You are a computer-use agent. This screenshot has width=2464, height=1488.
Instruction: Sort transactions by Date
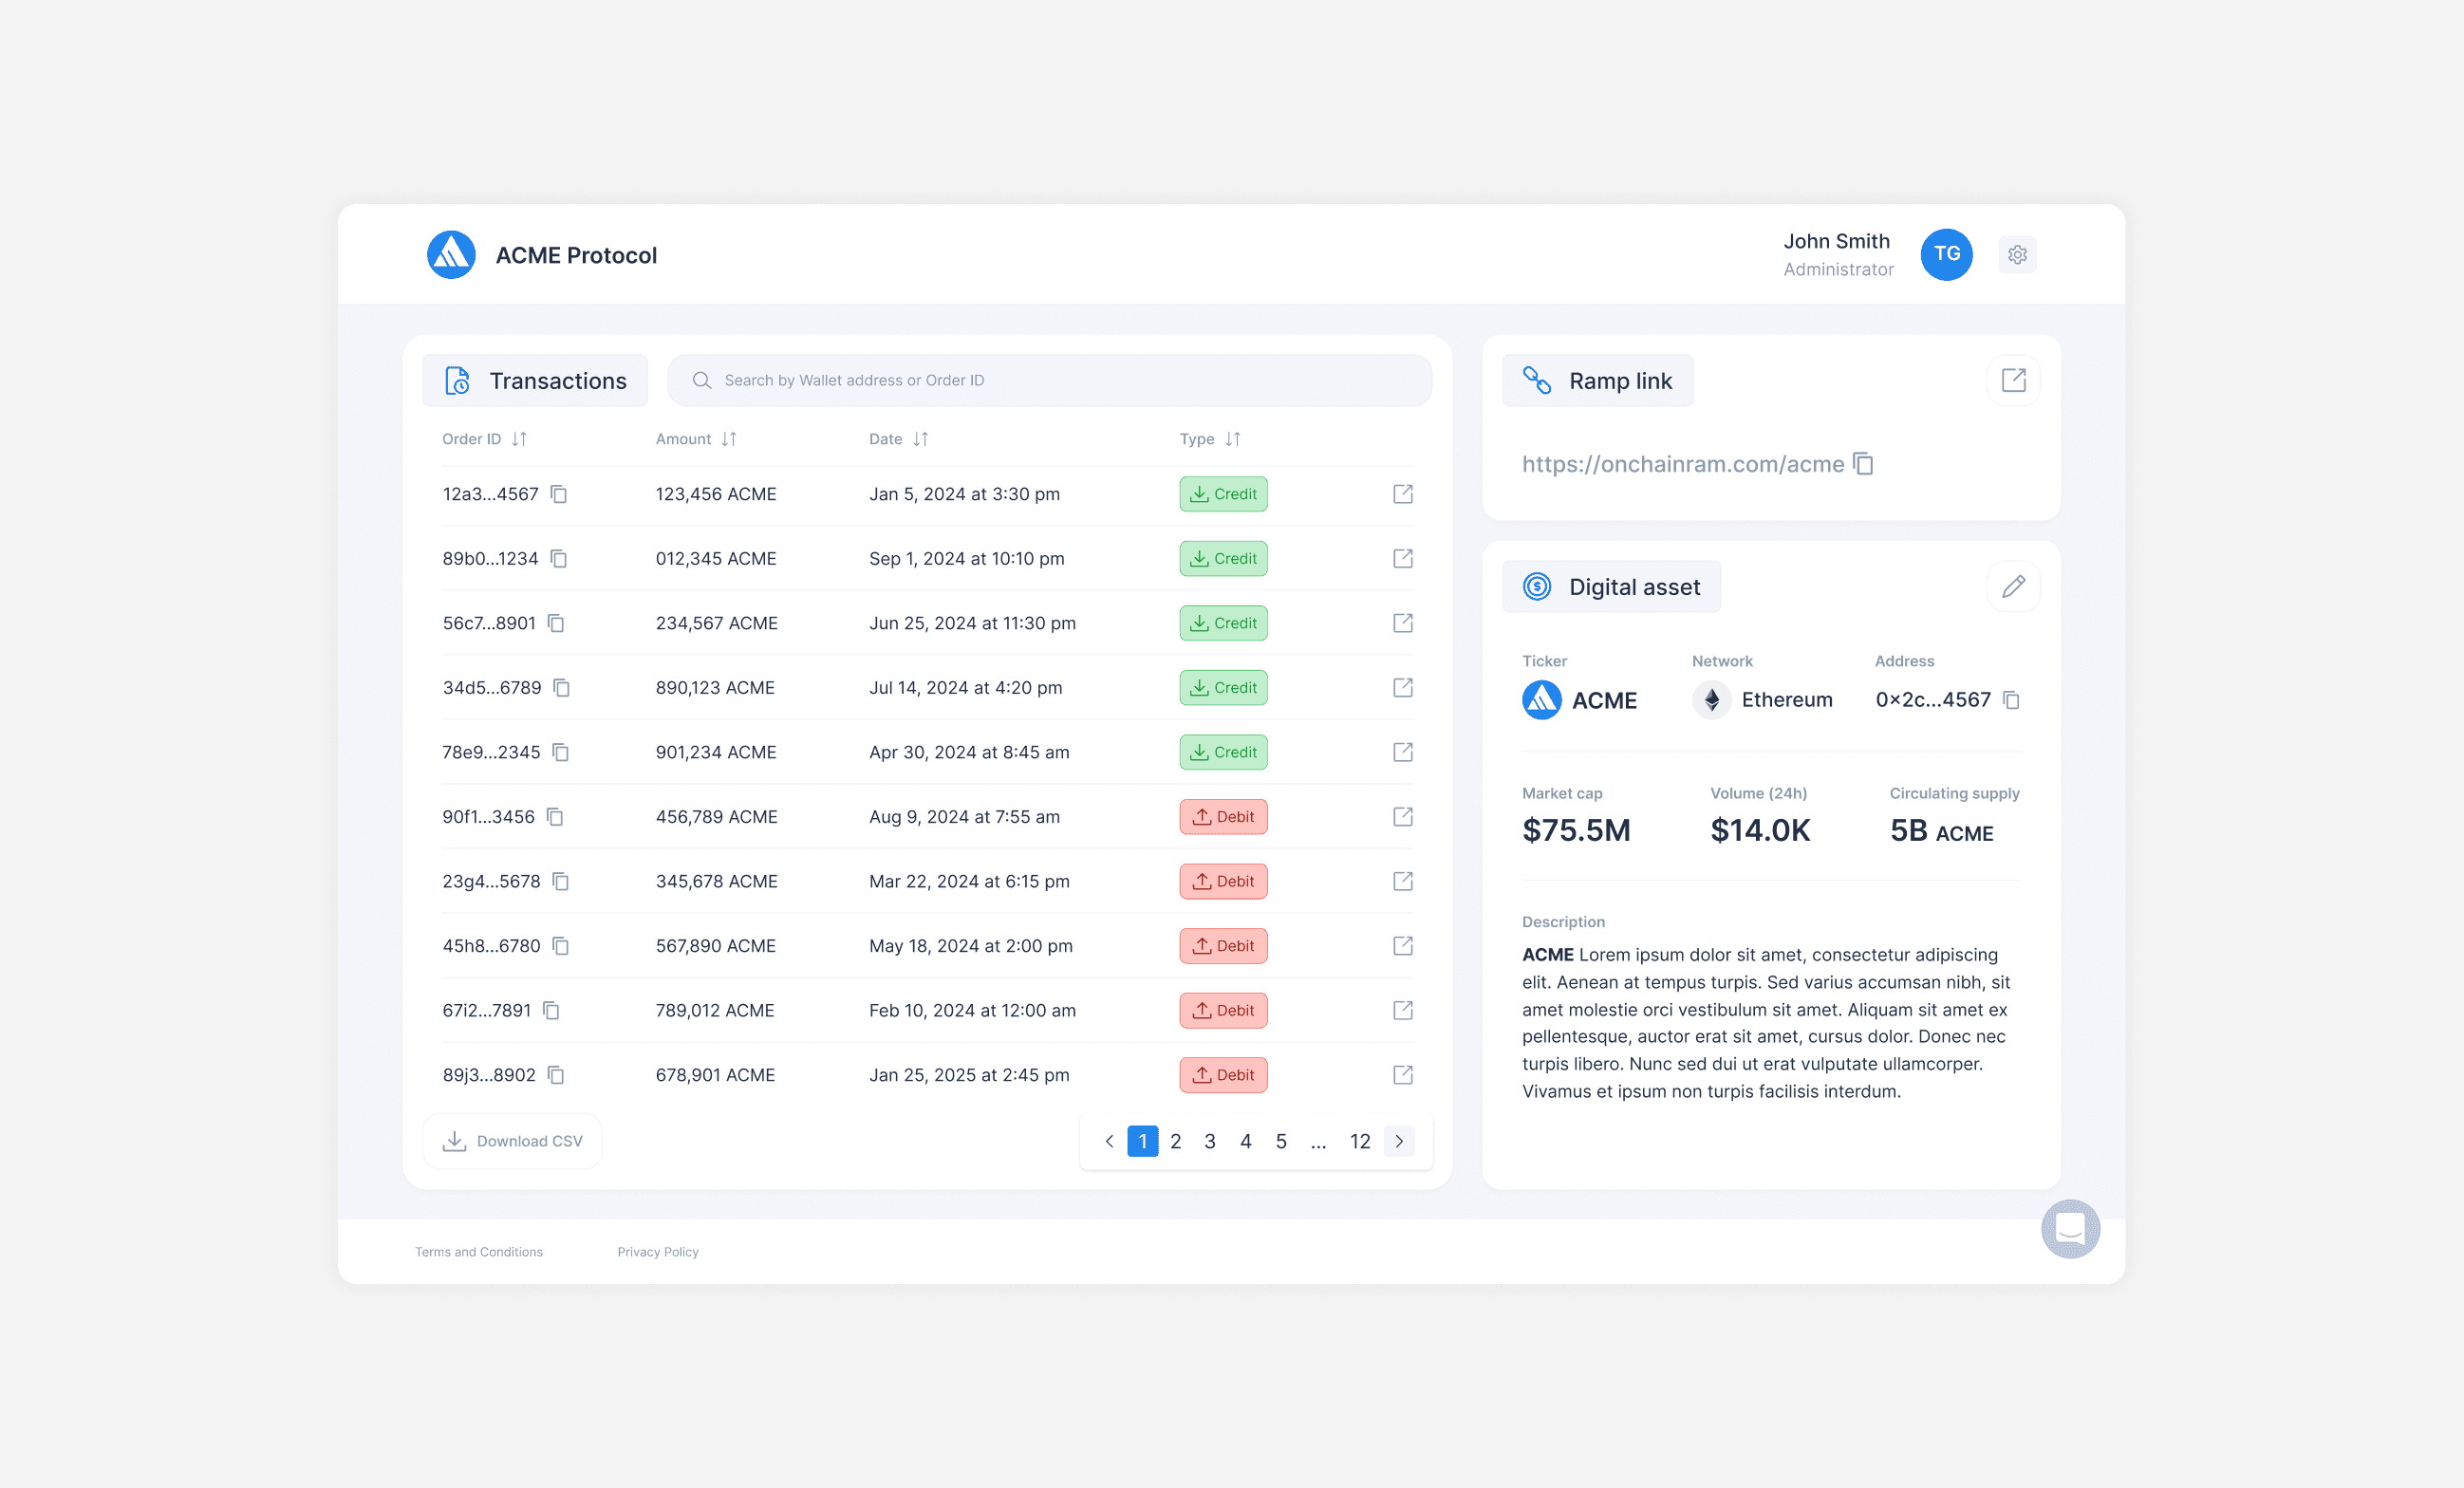point(920,439)
